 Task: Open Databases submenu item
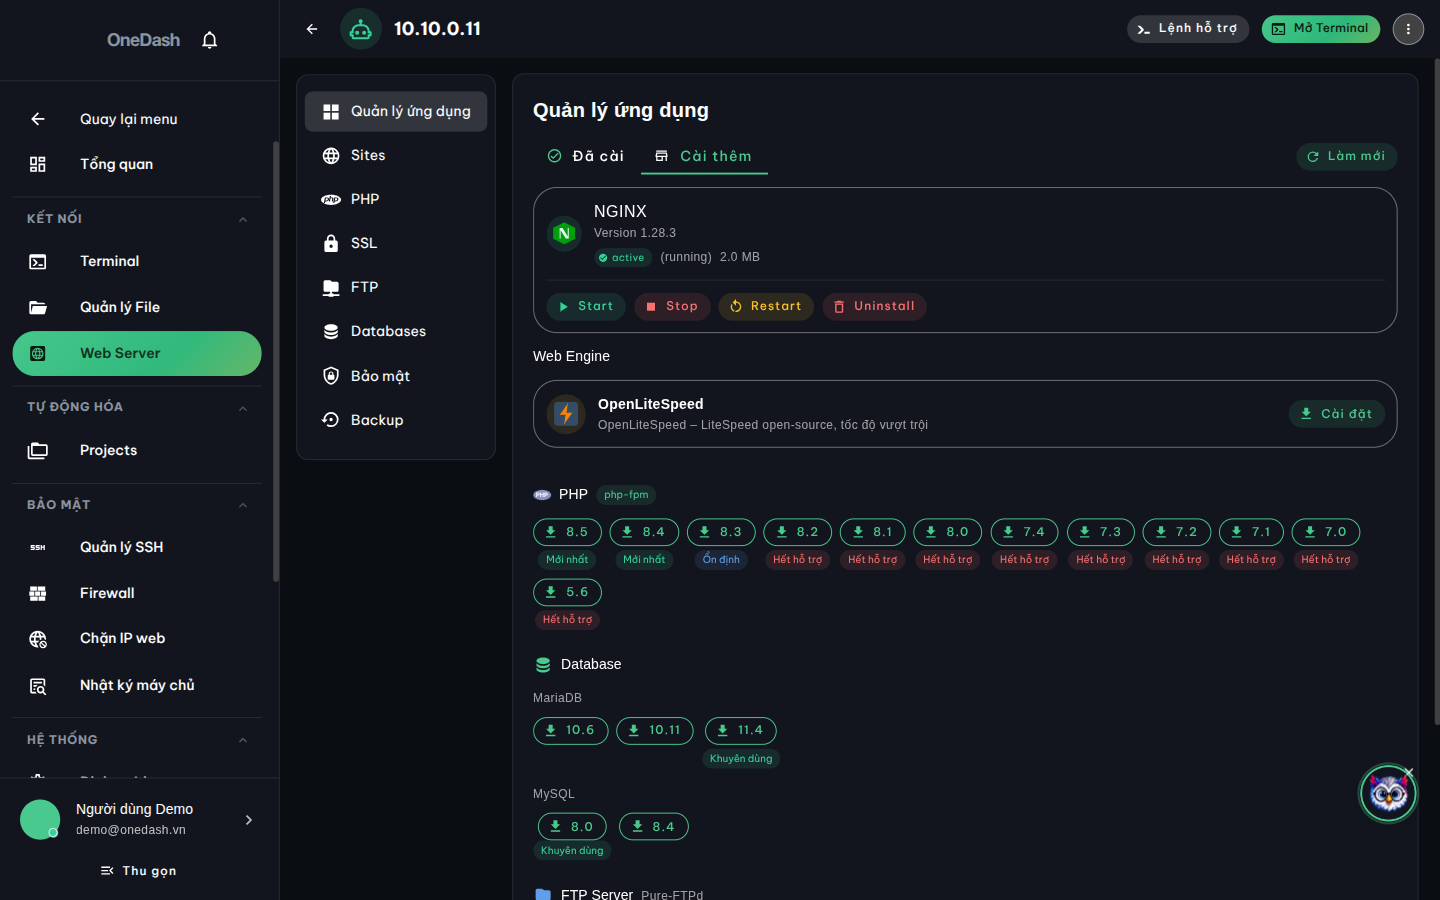point(396,331)
